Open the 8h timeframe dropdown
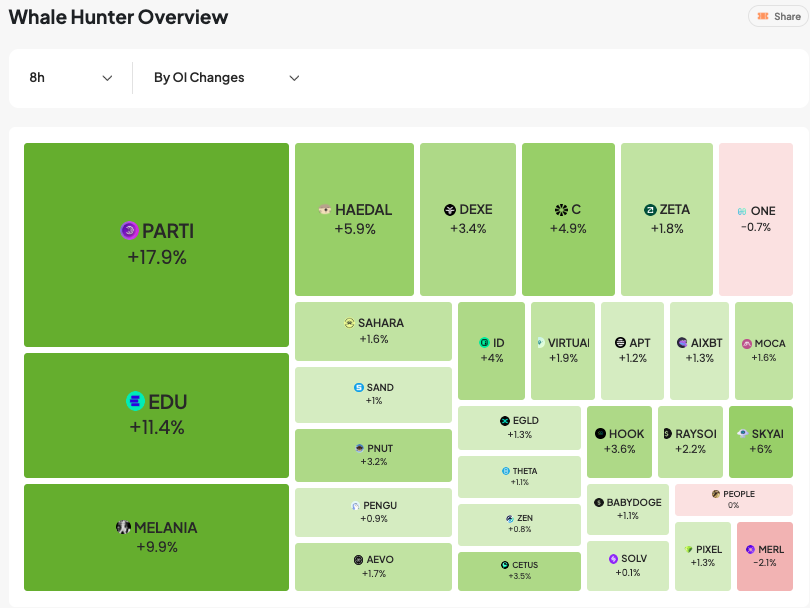The height and width of the screenshot is (608, 810). point(71,78)
